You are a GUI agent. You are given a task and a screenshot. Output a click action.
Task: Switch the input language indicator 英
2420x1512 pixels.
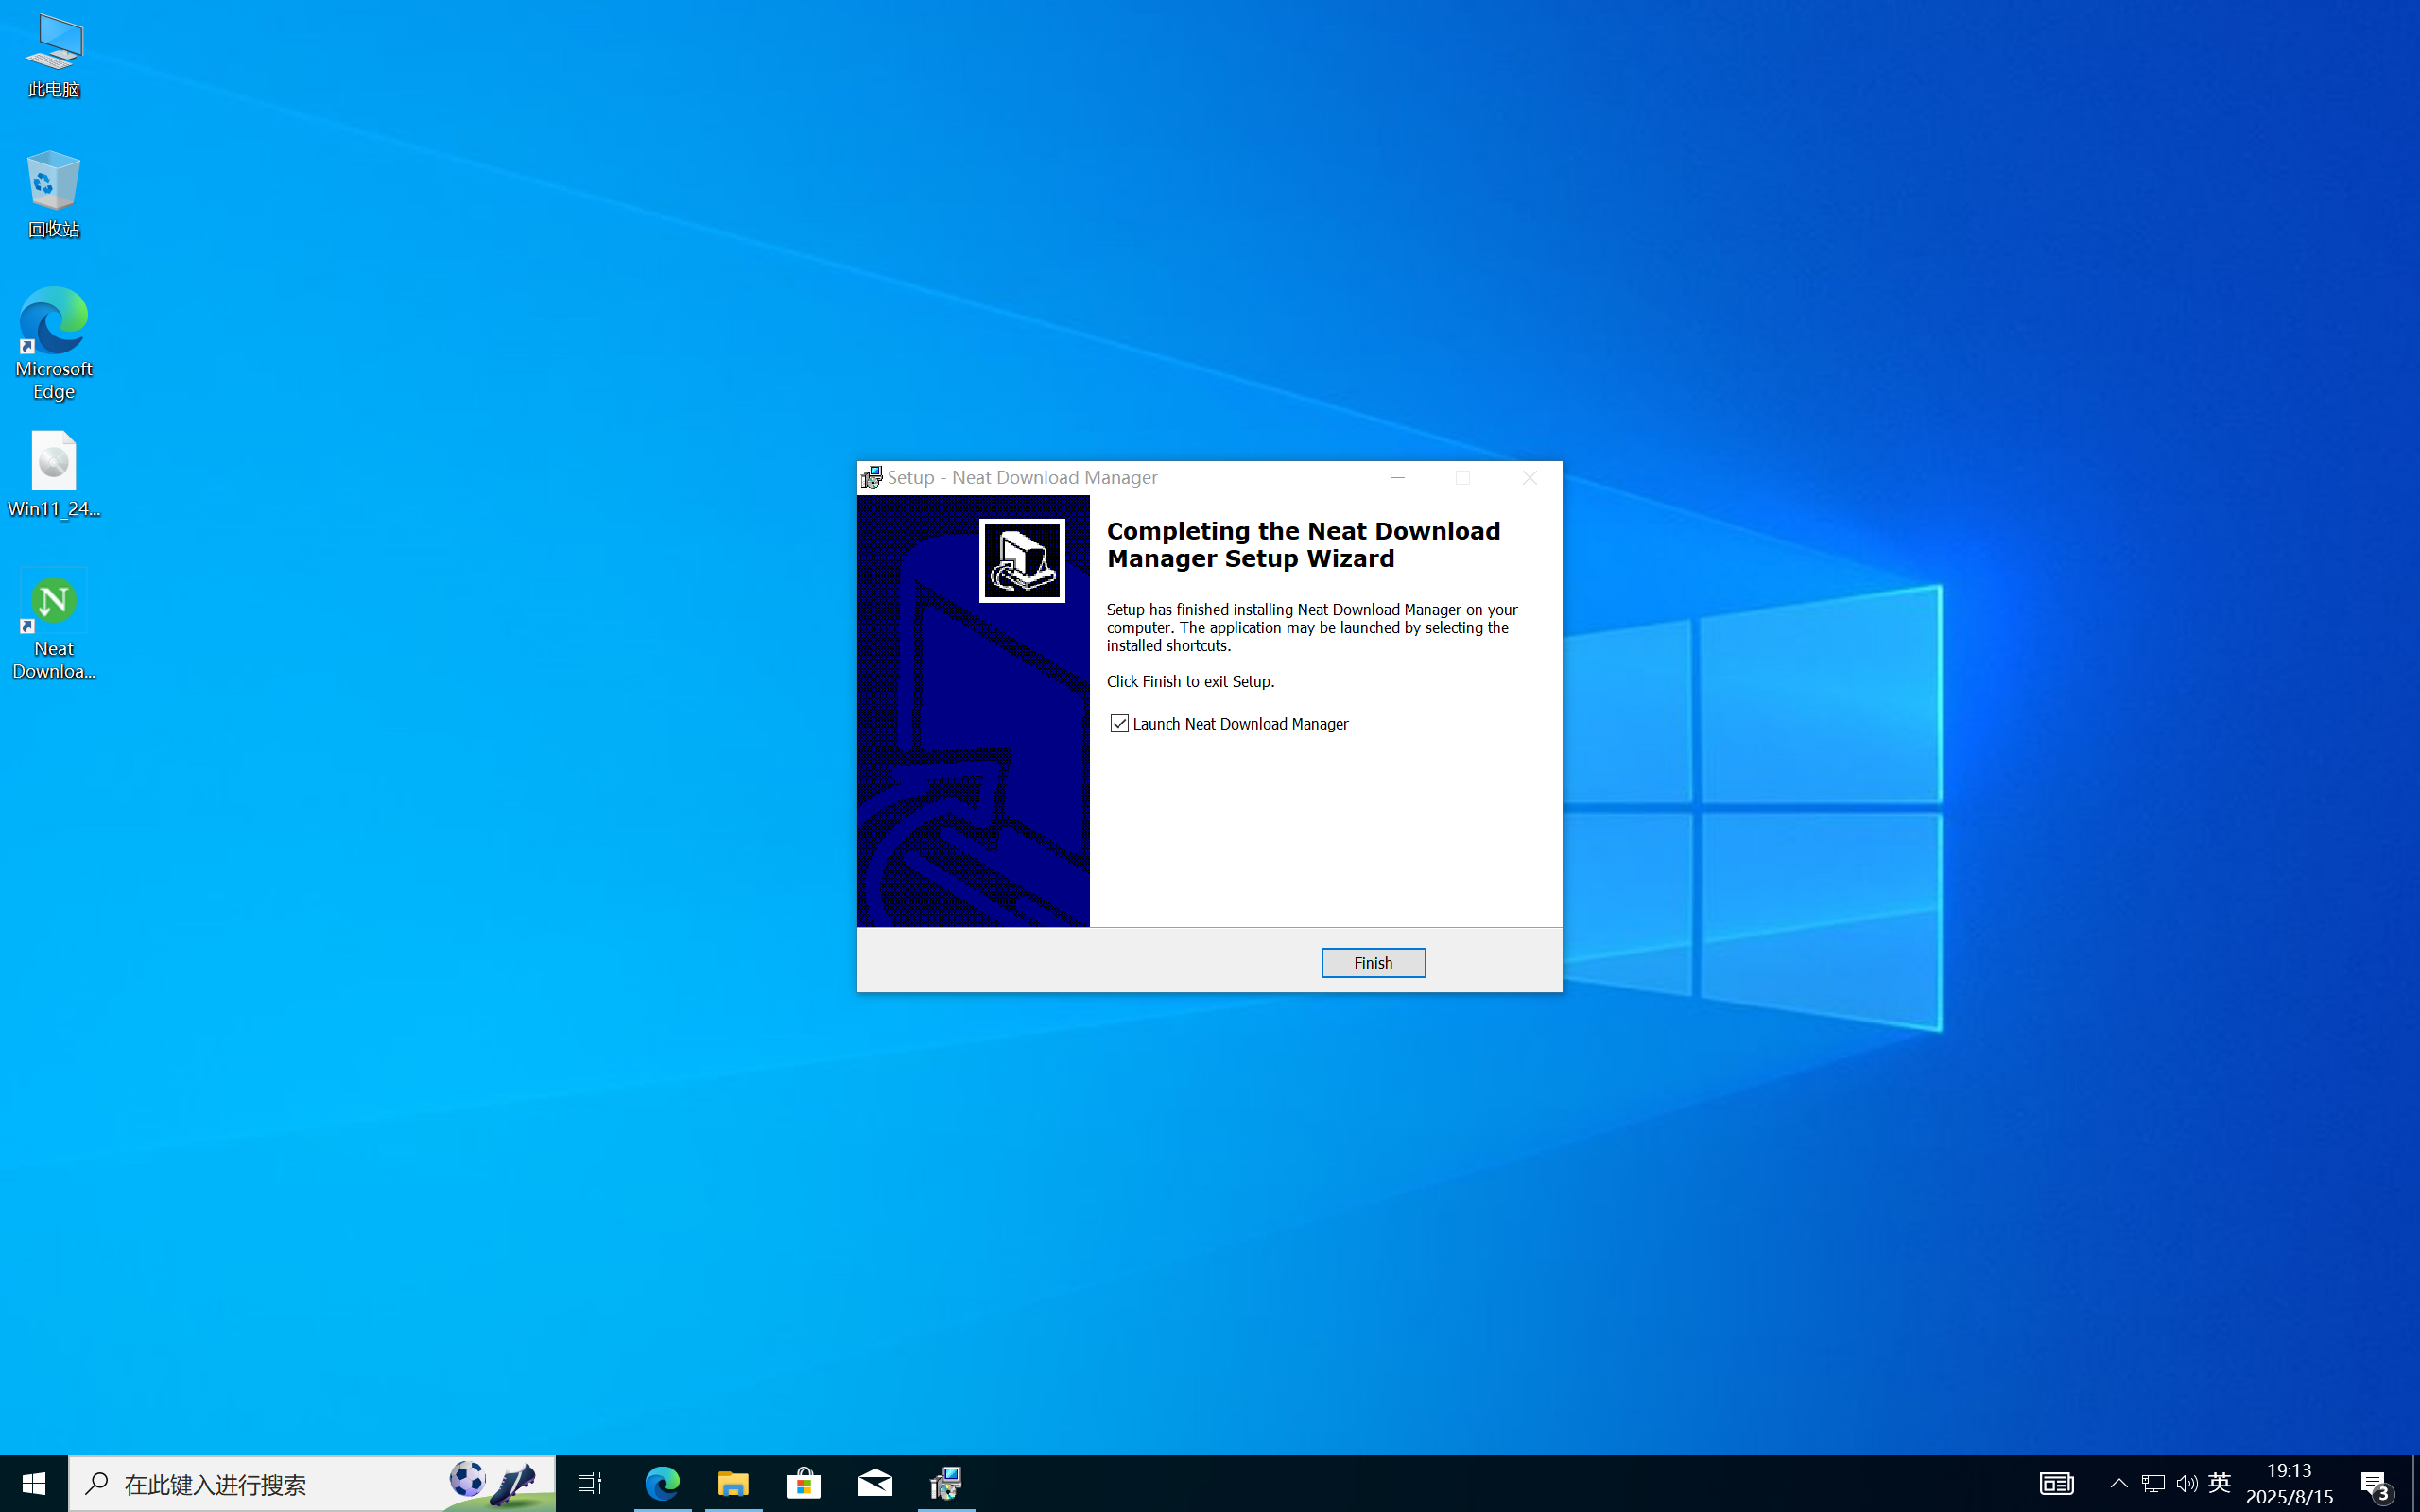point(2219,1483)
